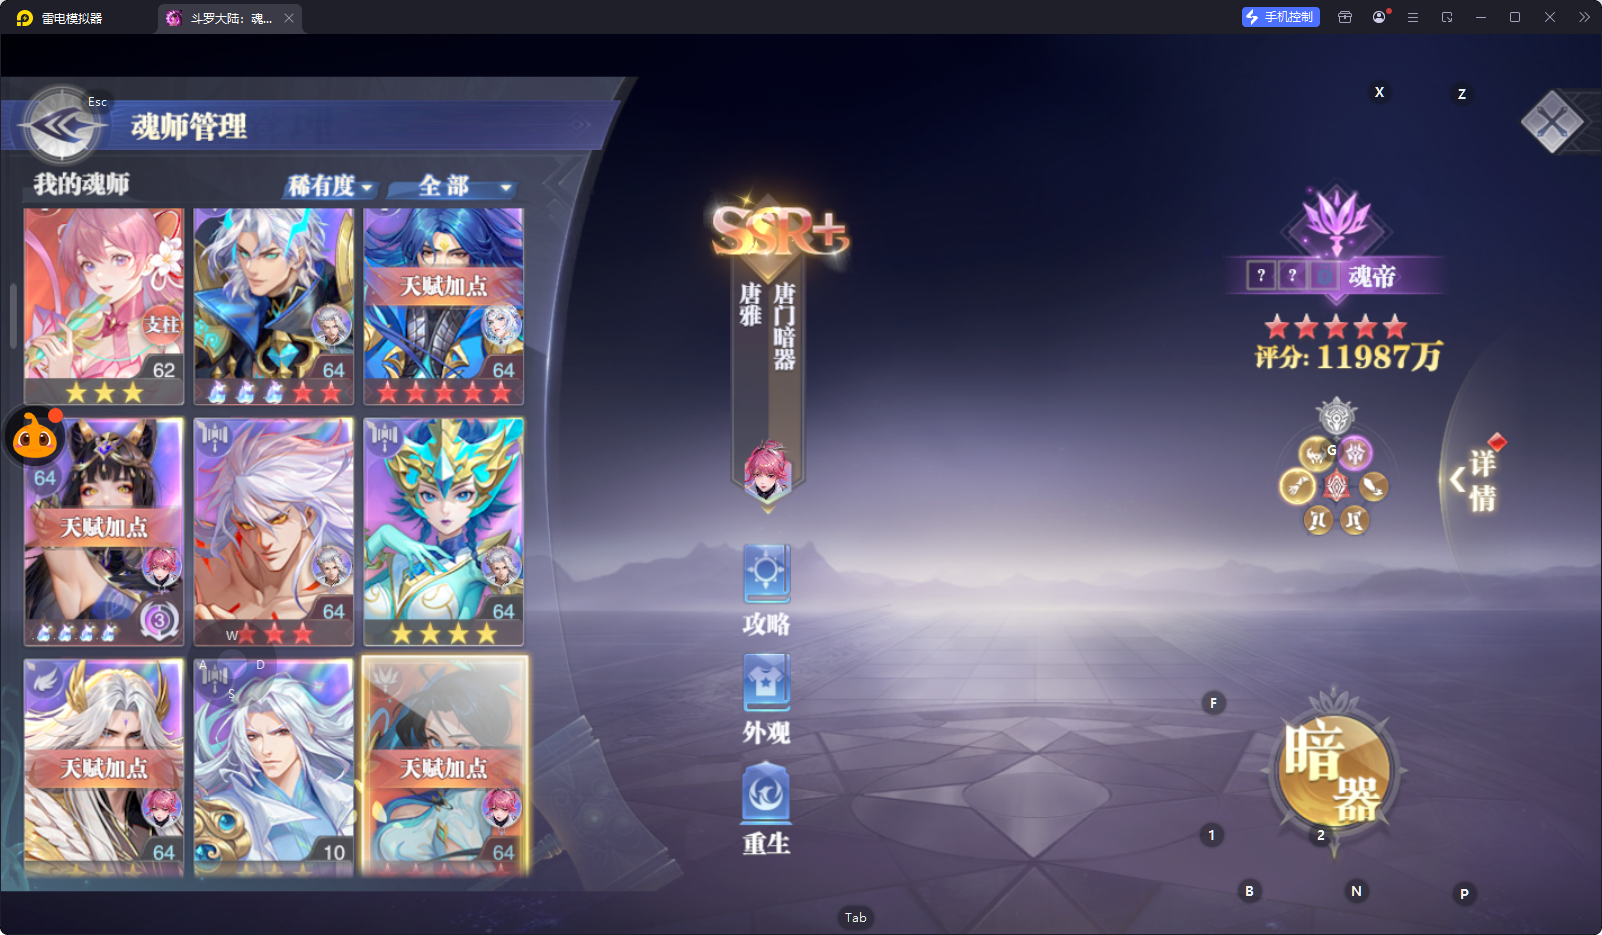The image size is (1602, 935).
Task: Click the pink-haired hero avatar under 唐雅
Action: pos(767,470)
